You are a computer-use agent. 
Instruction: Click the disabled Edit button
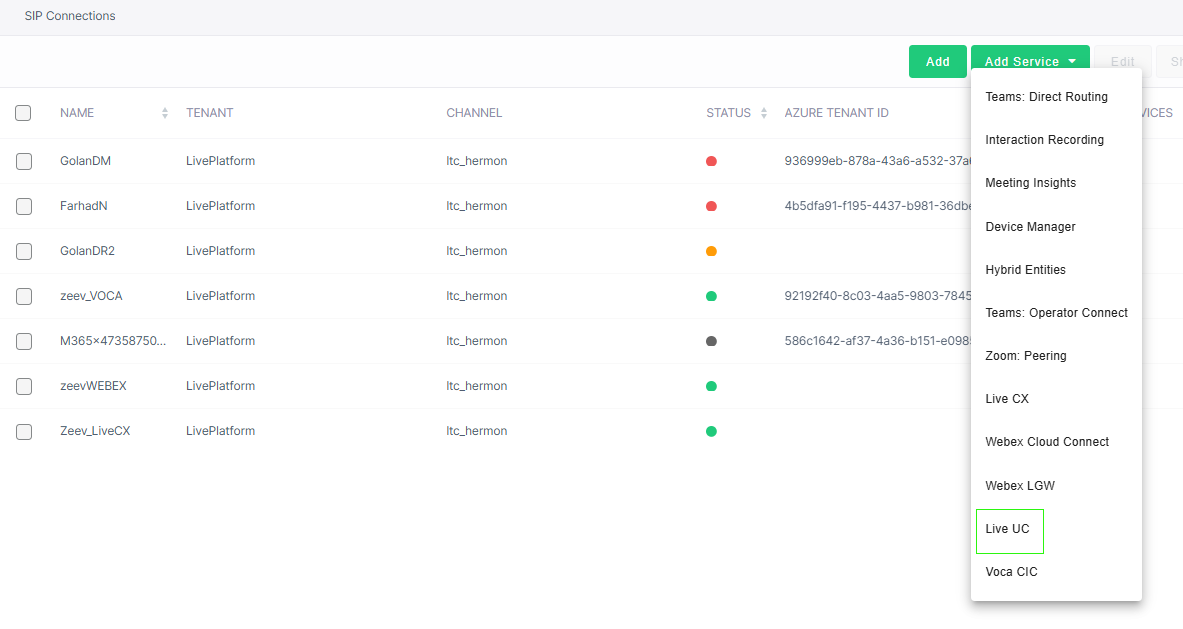point(1123,61)
